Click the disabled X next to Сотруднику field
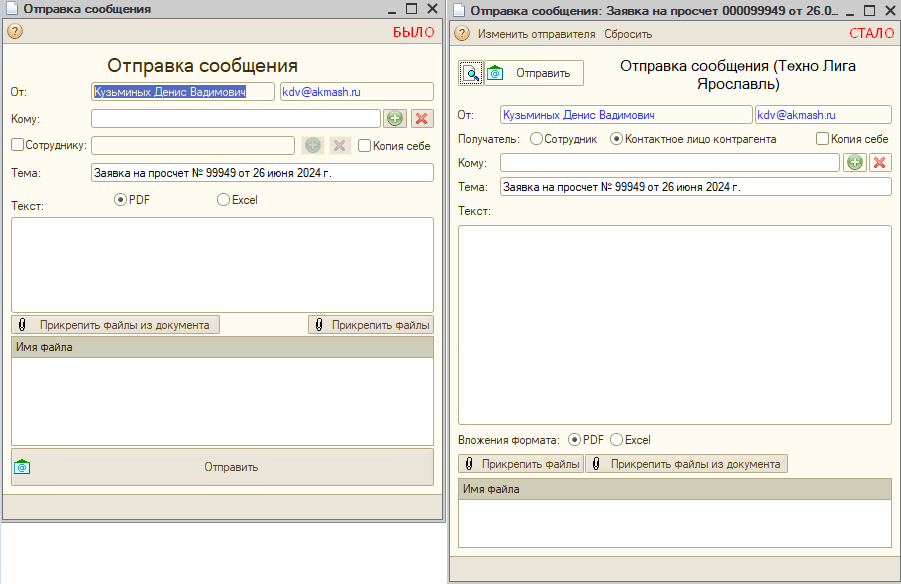The width and height of the screenshot is (901, 584). pos(340,145)
